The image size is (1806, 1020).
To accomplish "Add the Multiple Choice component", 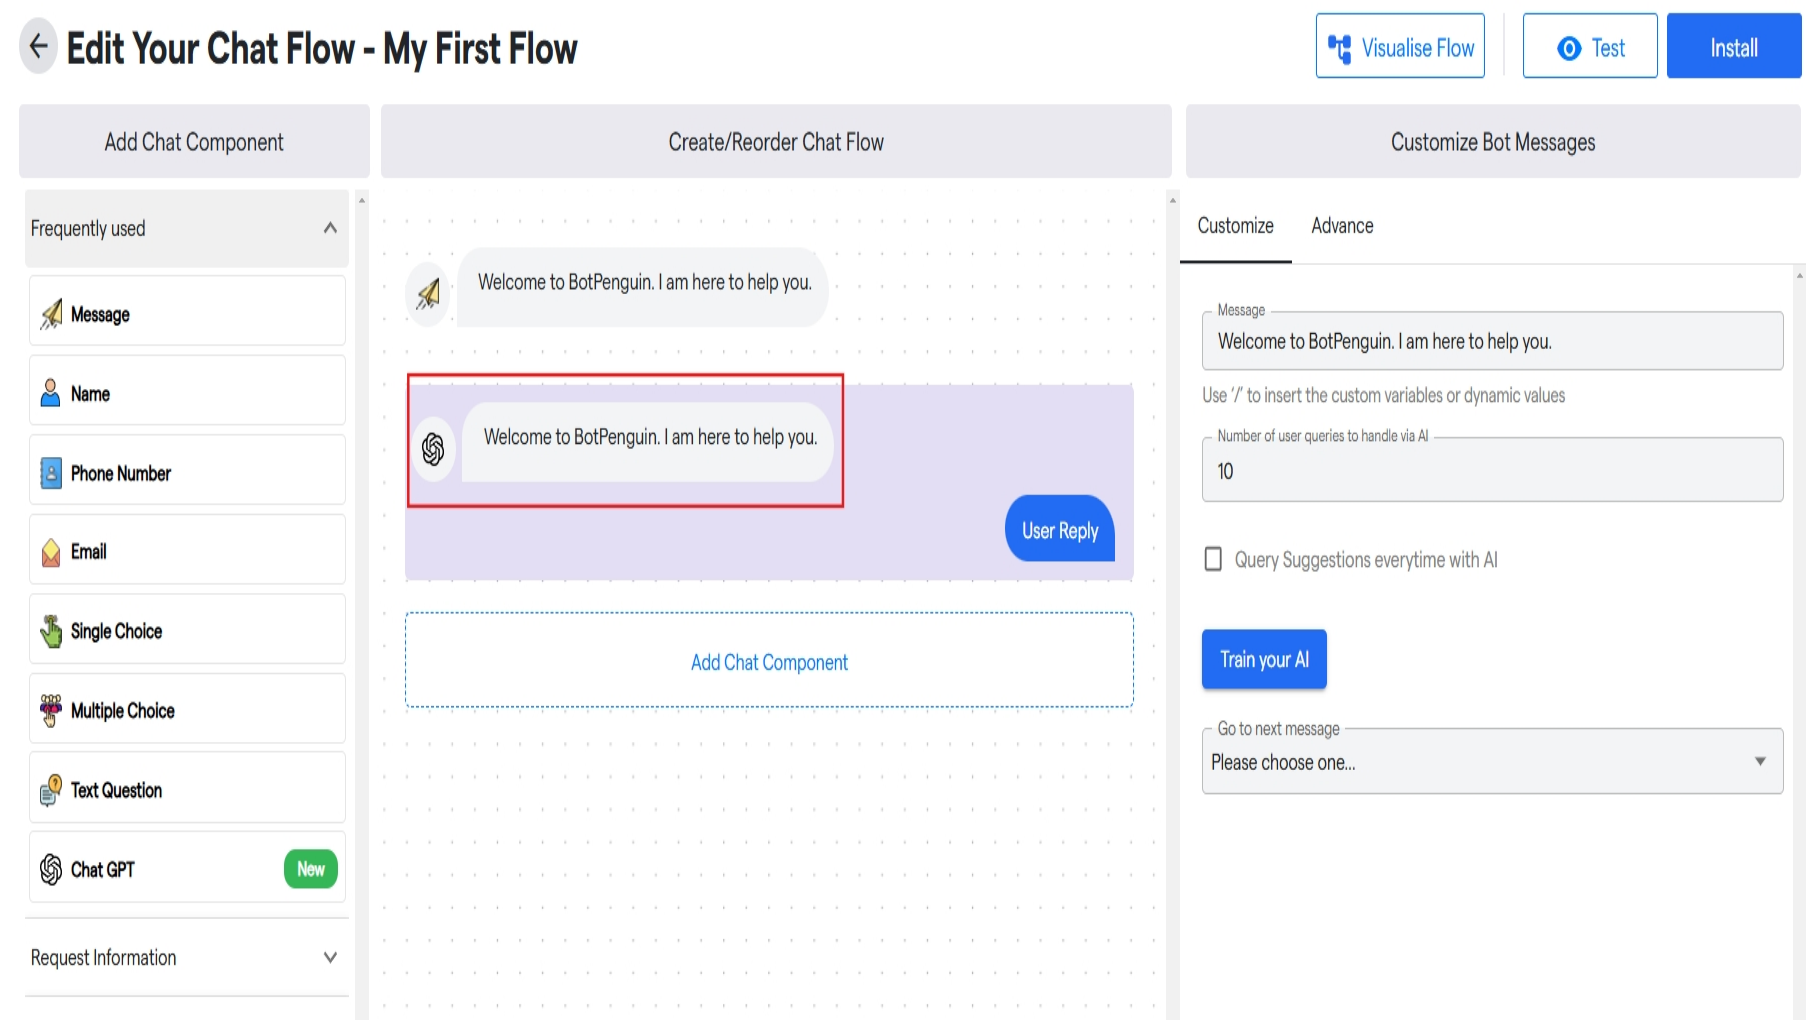I will tap(187, 709).
